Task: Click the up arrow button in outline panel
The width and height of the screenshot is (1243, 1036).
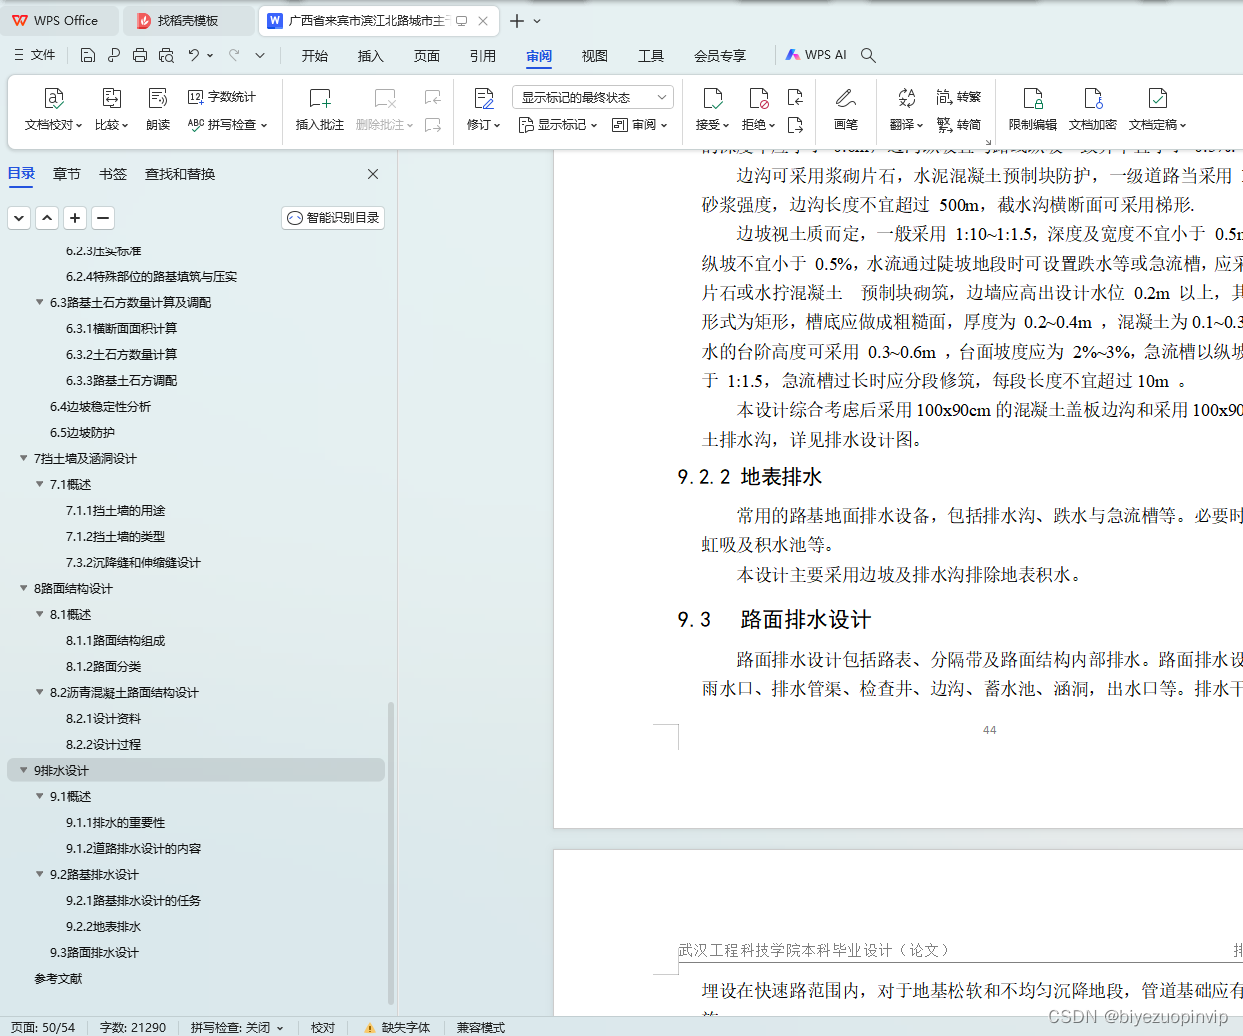Action: point(47,217)
